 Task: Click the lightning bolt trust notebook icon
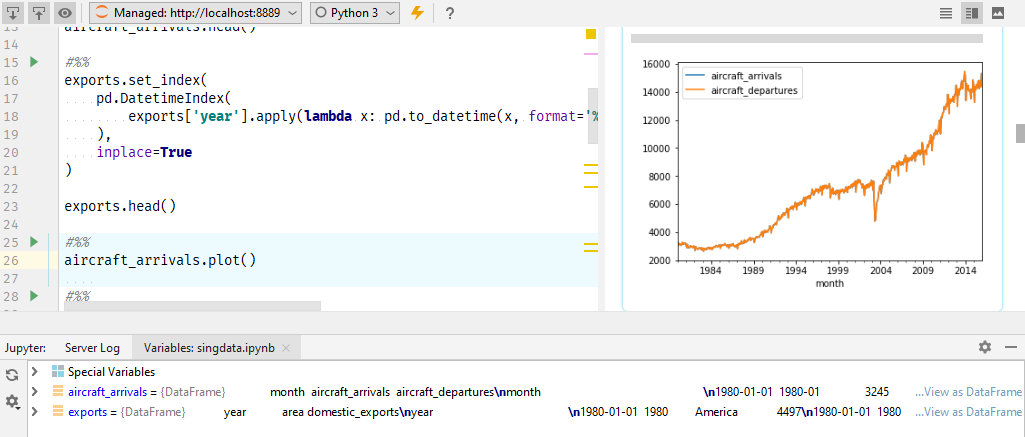(417, 12)
